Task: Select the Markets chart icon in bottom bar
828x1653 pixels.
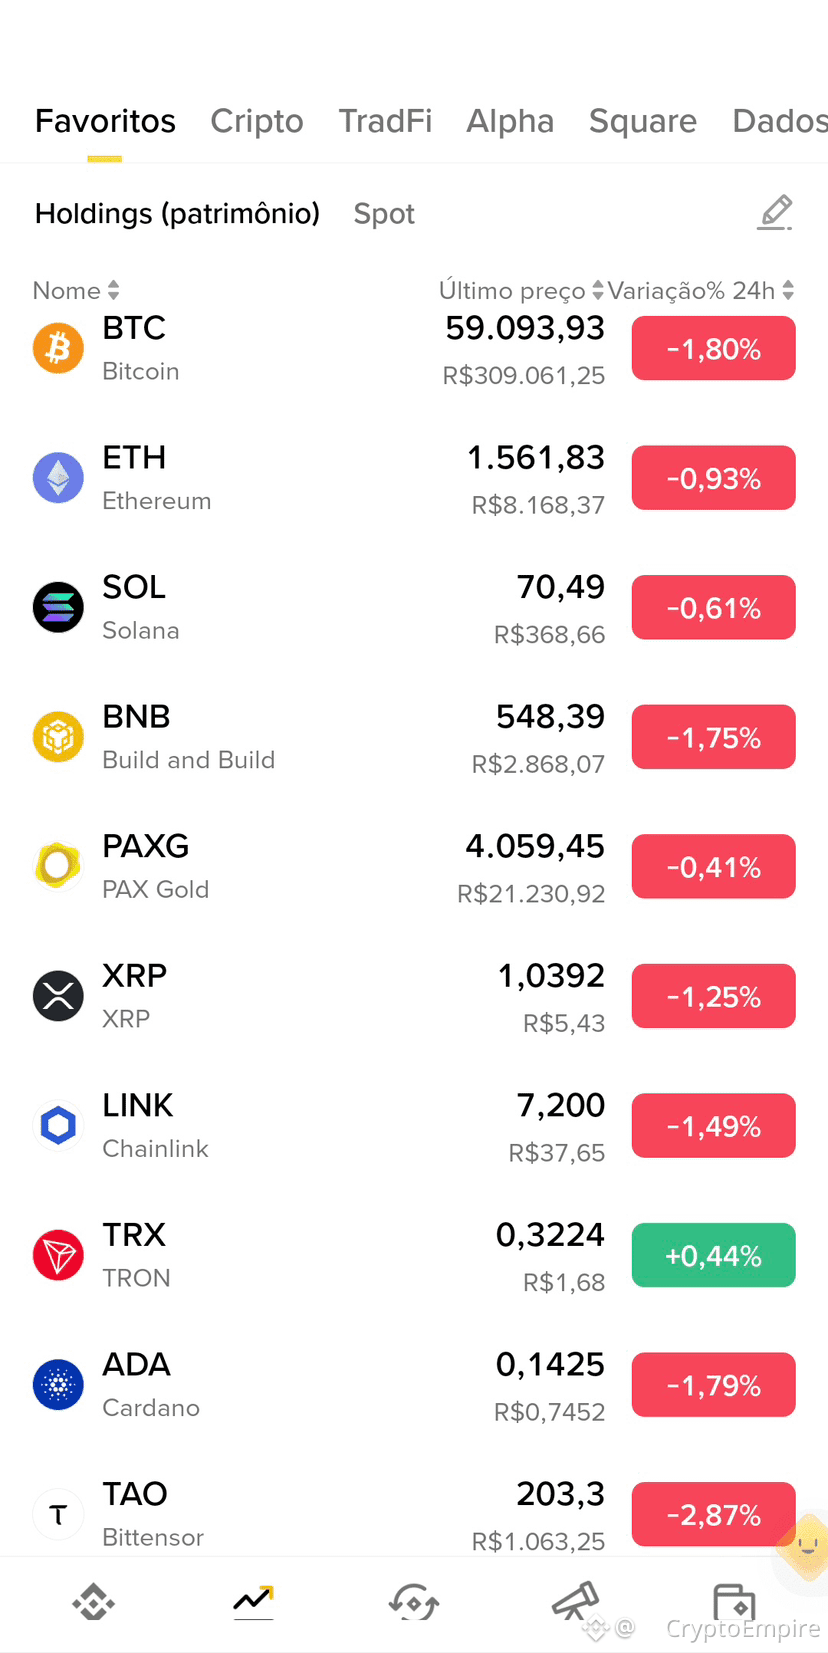Action: point(253,1602)
